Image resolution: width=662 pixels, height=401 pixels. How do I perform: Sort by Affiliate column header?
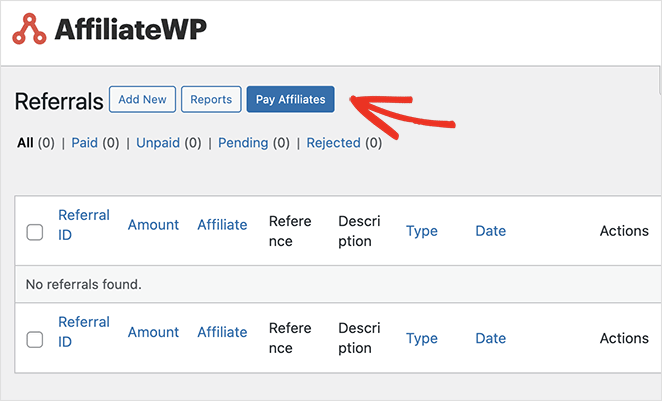tap(222, 225)
